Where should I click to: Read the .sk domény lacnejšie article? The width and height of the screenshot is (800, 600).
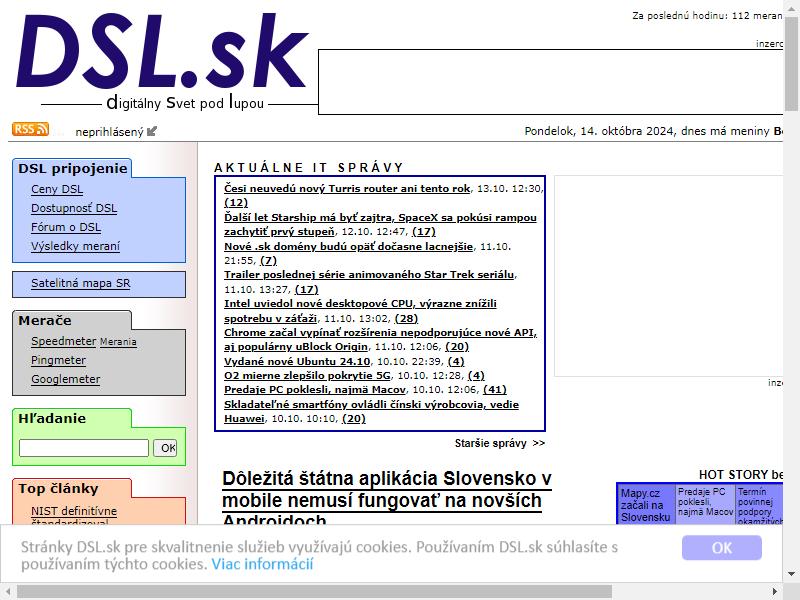[348, 246]
